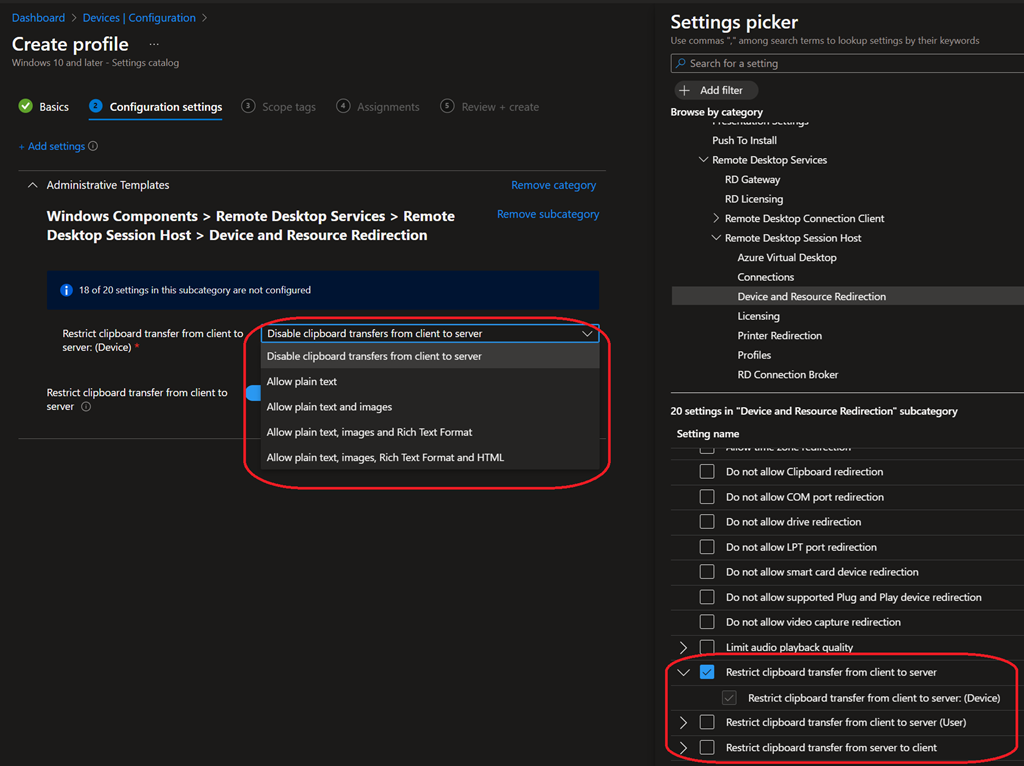
Task: Click the green Basics step checkmark icon
Action: point(26,106)
